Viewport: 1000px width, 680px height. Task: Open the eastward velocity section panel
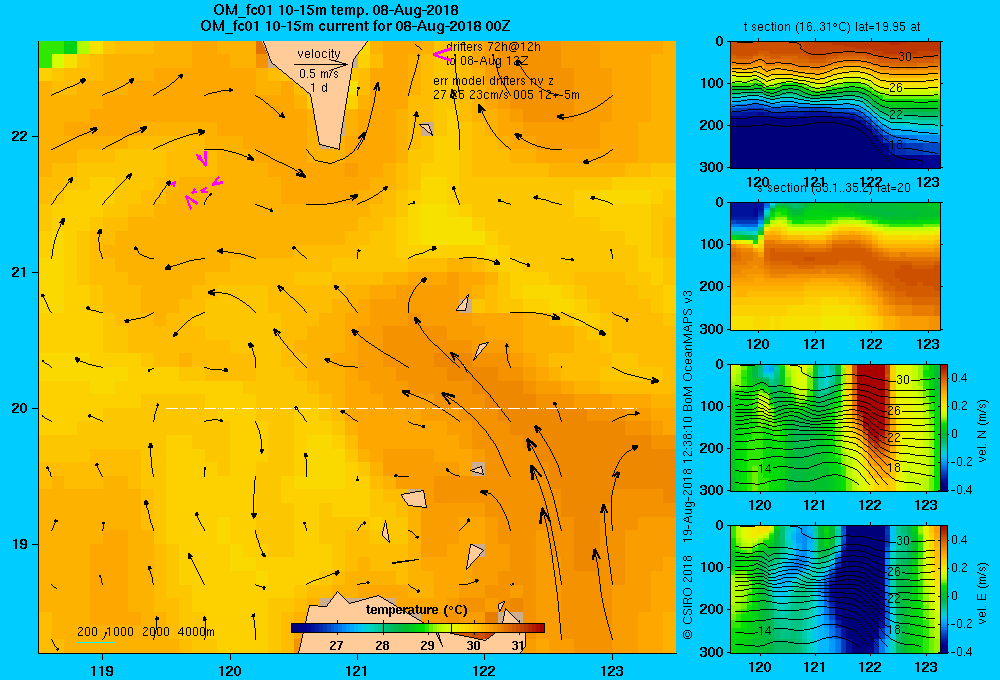[835, 589]
